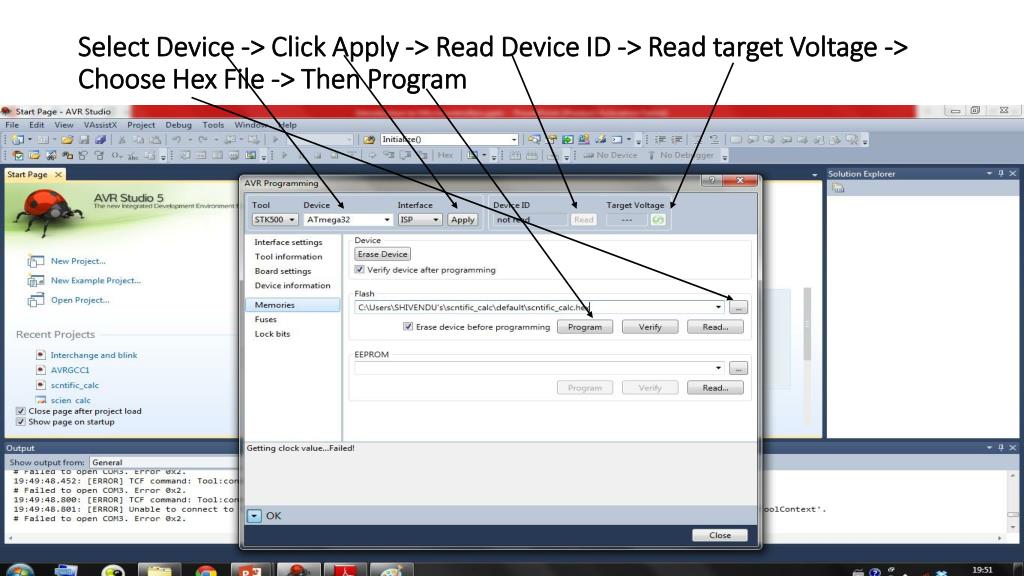Viewport: 1024px width, 576px height.
Task: Open the Initialize() combo box dropdown arrow
Action: click(x=514, y=140)
